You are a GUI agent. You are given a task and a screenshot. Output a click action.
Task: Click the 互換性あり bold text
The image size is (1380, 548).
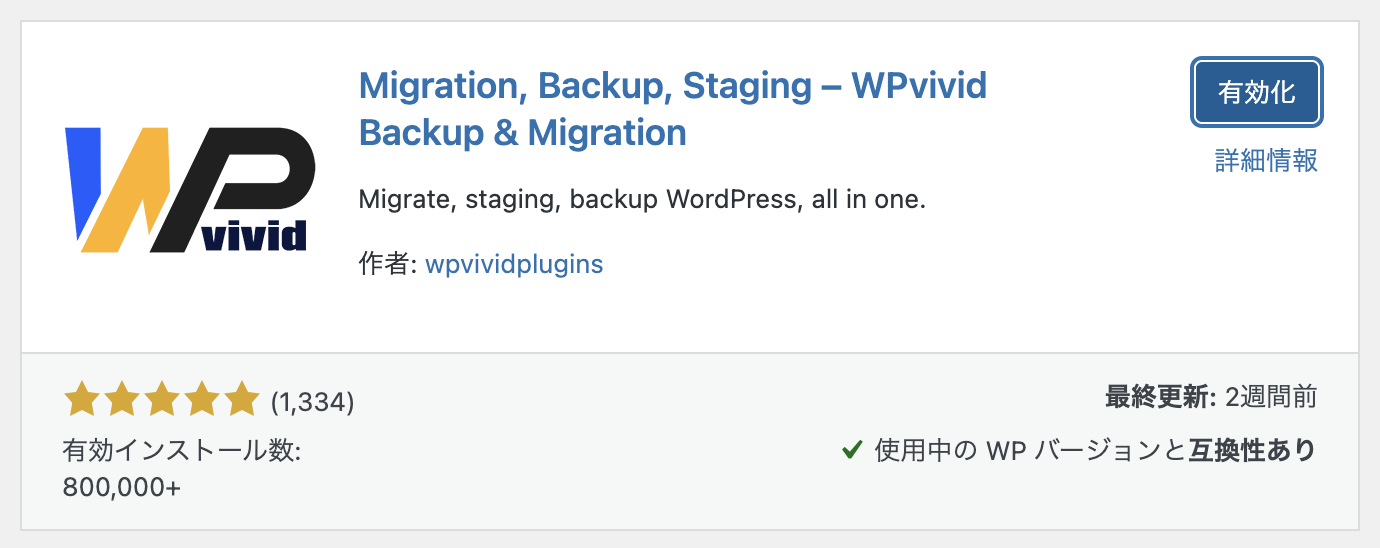tap(1252, 451)
